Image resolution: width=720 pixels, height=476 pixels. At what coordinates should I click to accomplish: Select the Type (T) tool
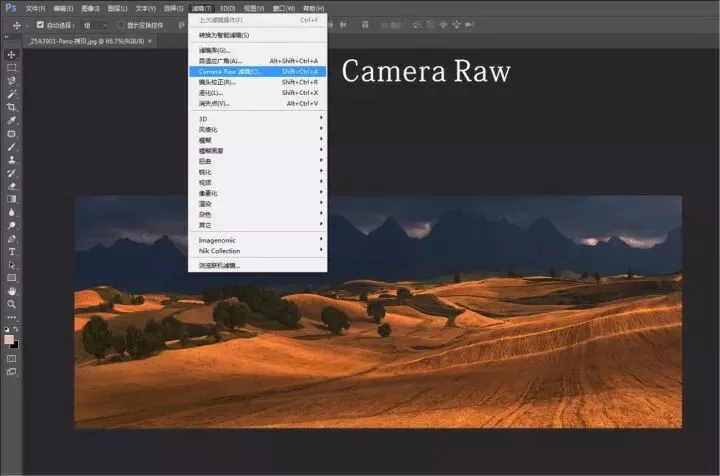click(x=11, y=252)
